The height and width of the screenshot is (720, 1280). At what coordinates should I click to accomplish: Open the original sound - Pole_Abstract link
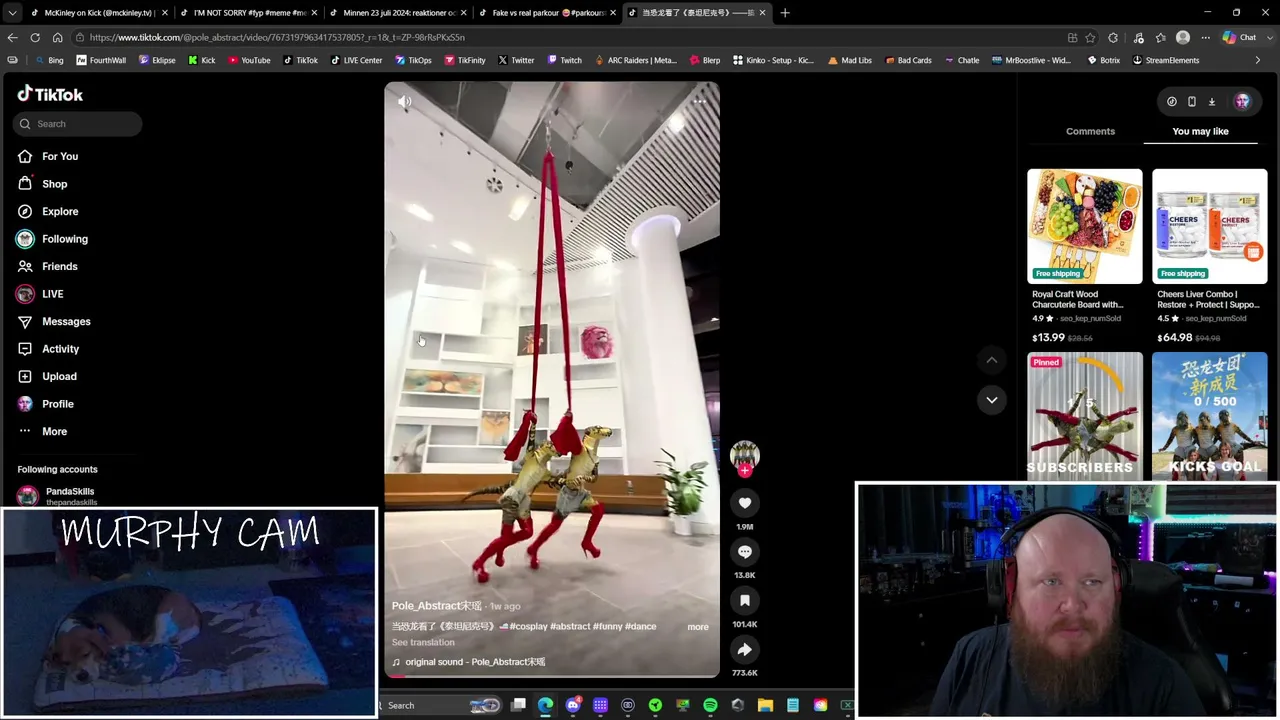469,662
